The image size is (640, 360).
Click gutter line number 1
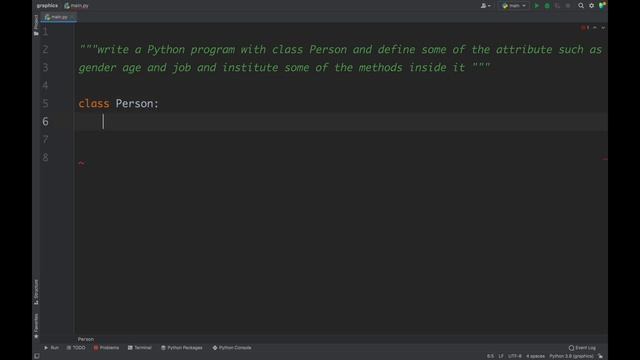(x=45, y=32)
